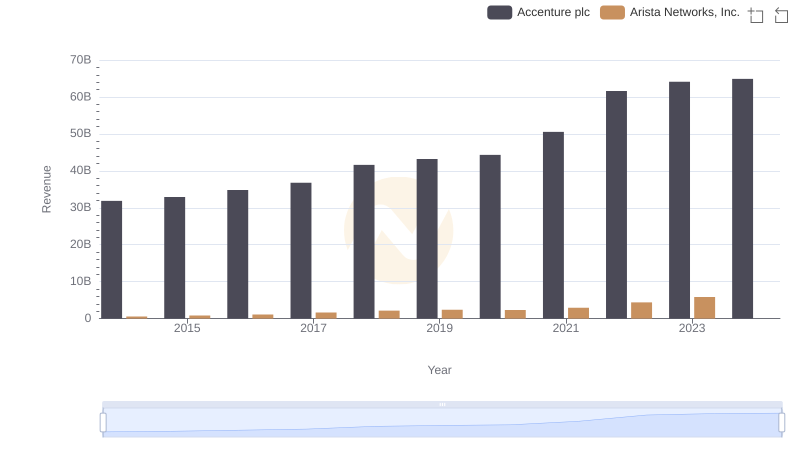Click the 20B y-axis label
800x461 pixels.
point(81,244)
